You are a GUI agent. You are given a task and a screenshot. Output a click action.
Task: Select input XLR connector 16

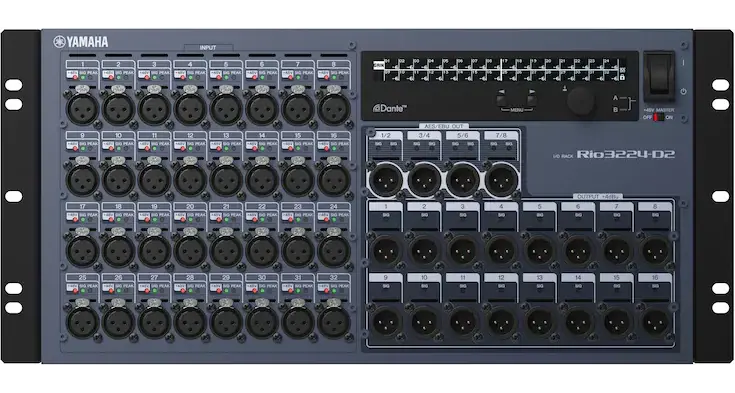pyautogui.click(x=334, y=180)
